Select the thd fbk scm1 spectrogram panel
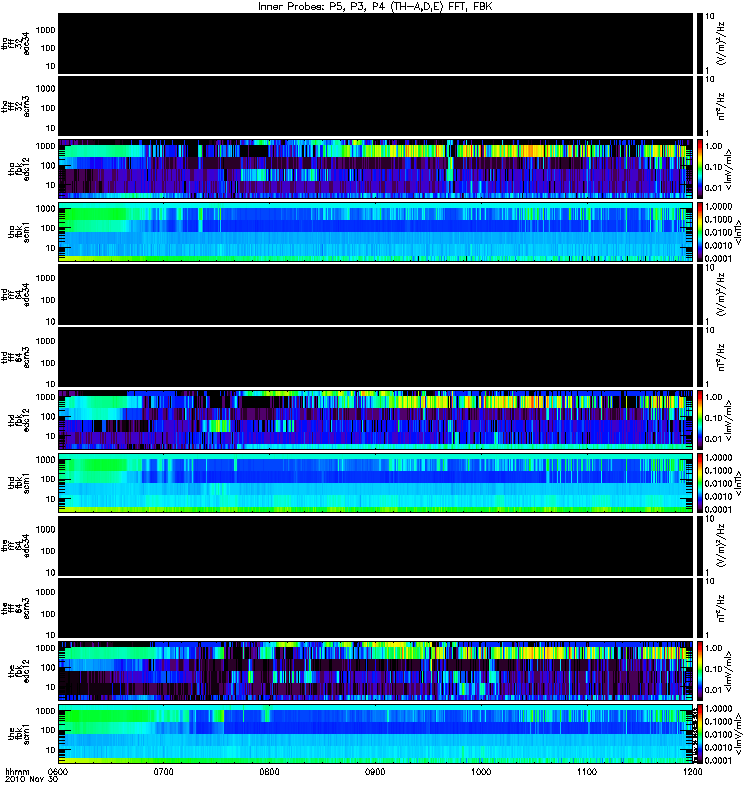750x800 pixels. click(376, 483)
